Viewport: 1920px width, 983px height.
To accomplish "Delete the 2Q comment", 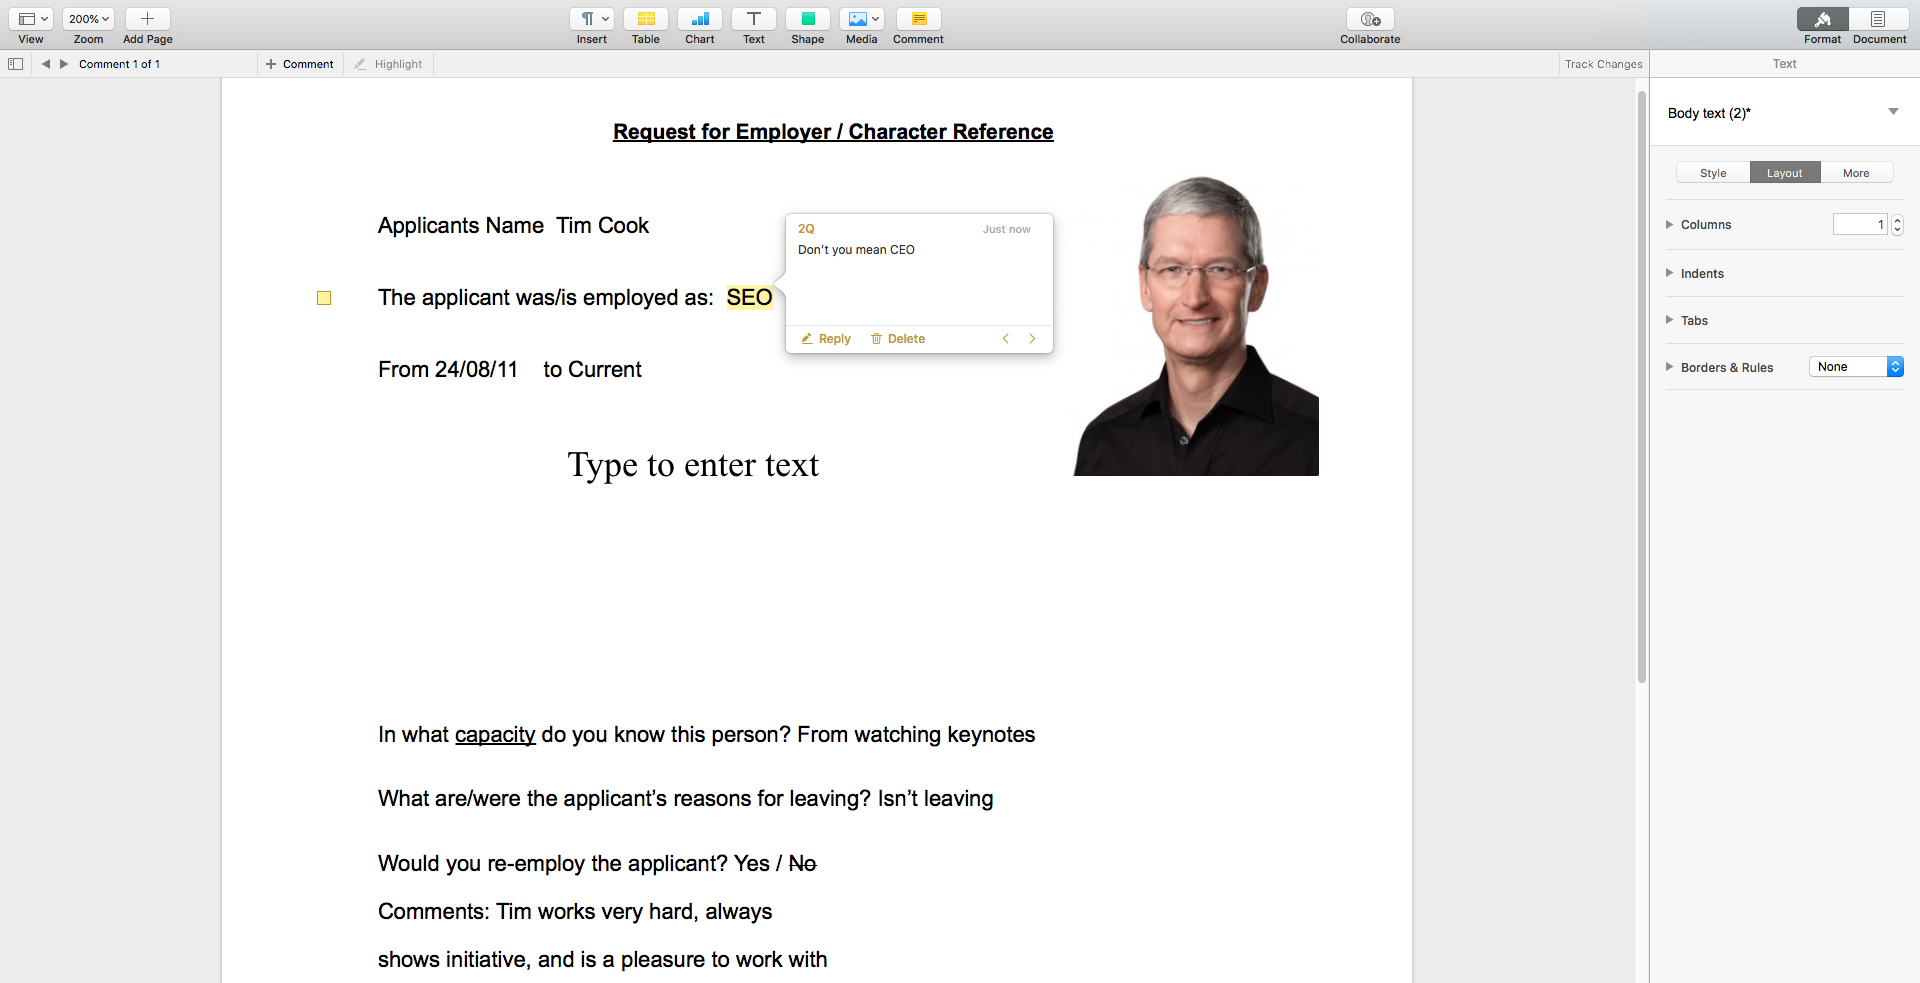I will coord(897,338).
